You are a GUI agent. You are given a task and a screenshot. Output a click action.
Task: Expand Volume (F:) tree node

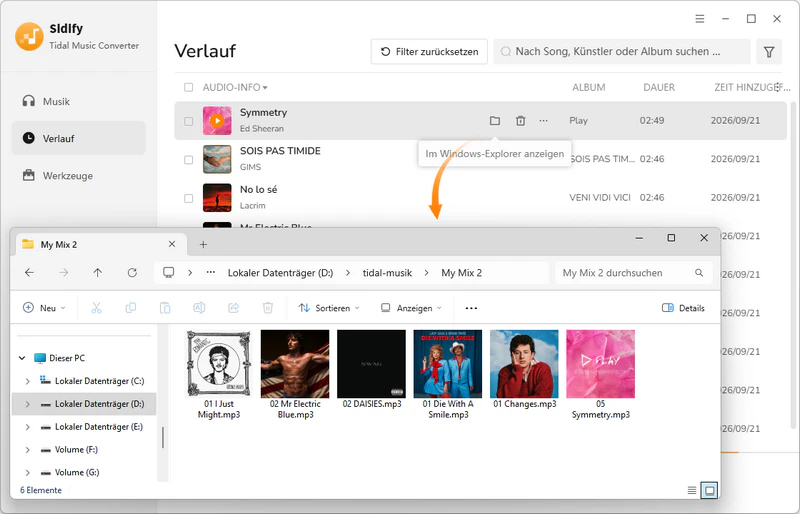tap(28, 450)
